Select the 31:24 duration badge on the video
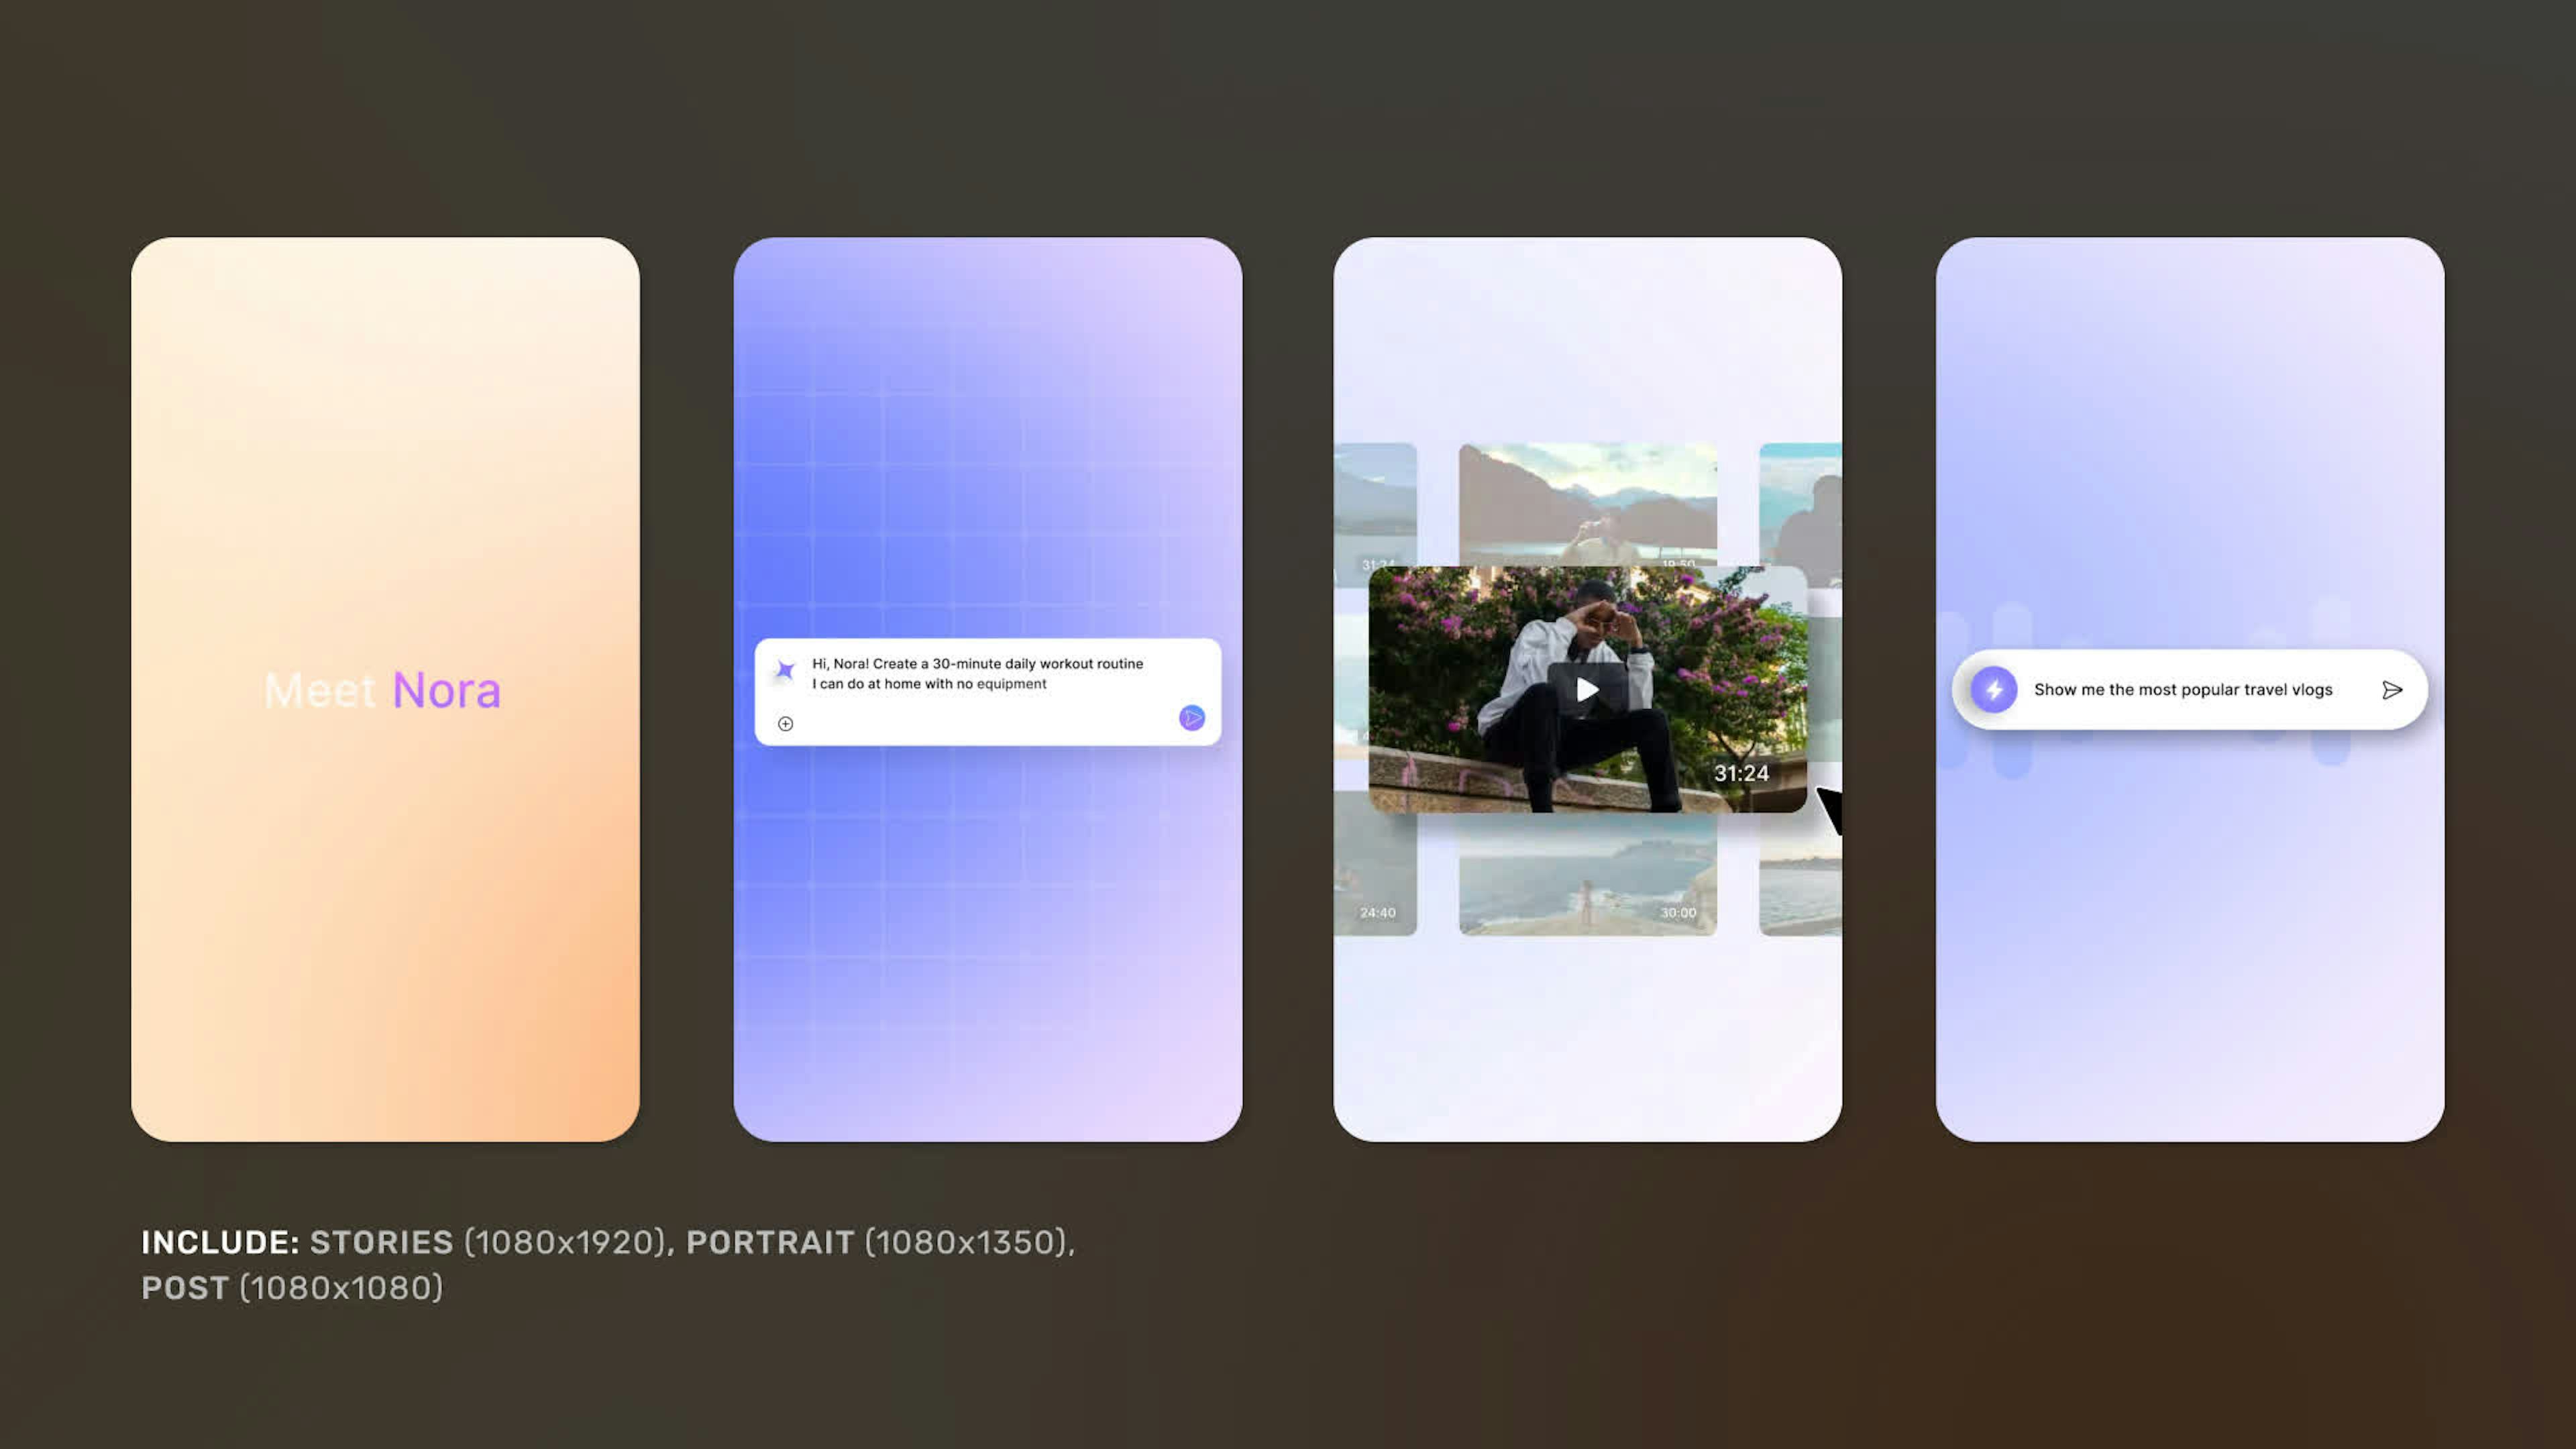The width and height of the screenshot is (2576, 1449). tap(1741, 773)
